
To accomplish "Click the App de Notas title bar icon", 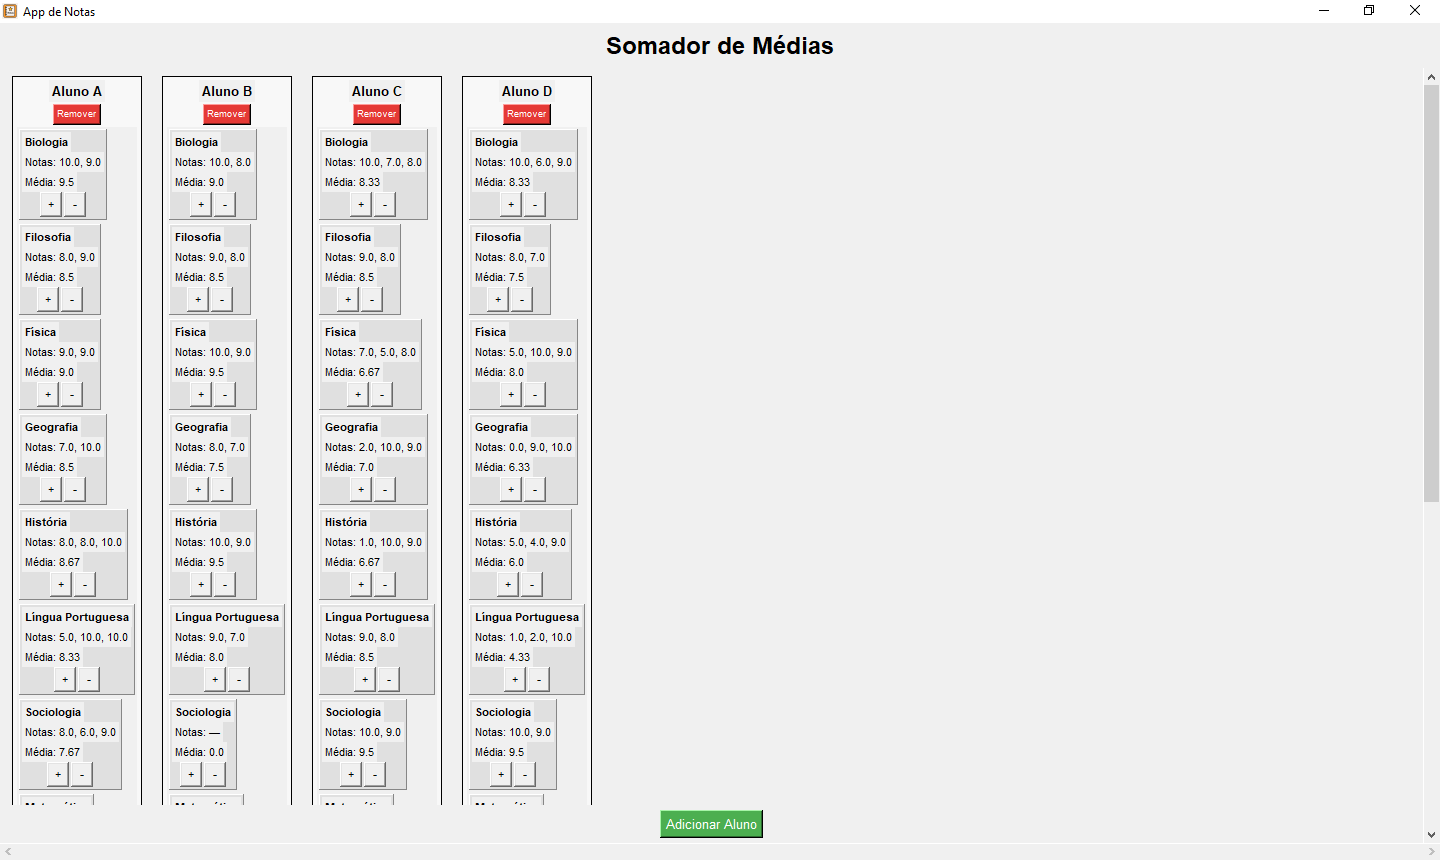I will (10, 11).
